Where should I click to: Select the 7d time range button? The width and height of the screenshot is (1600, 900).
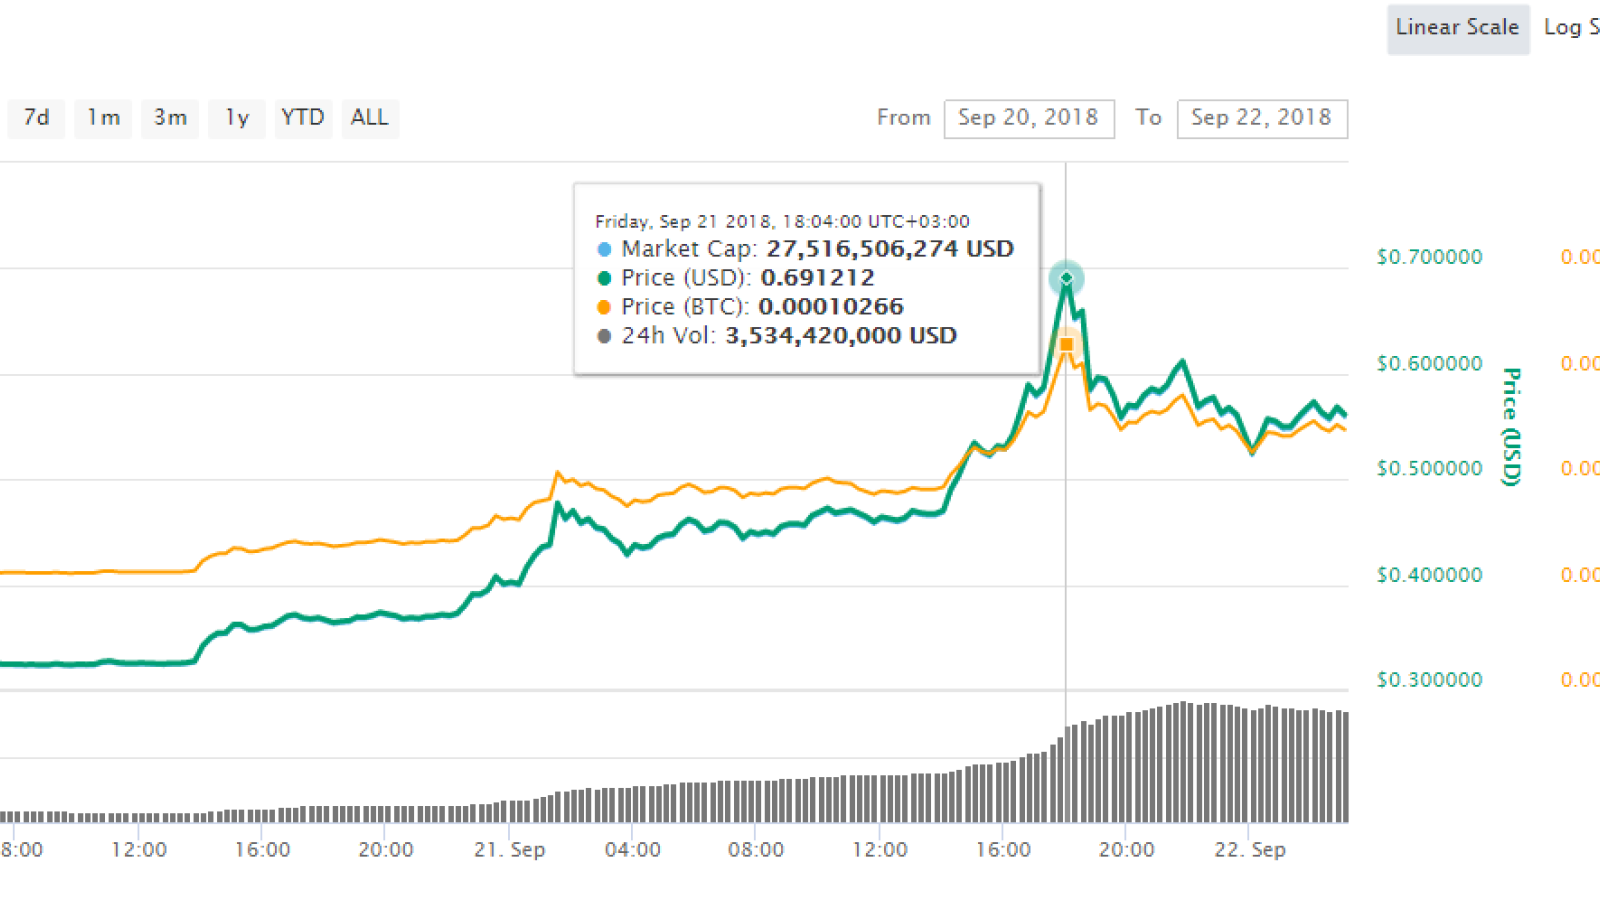(x=37, y=118)
